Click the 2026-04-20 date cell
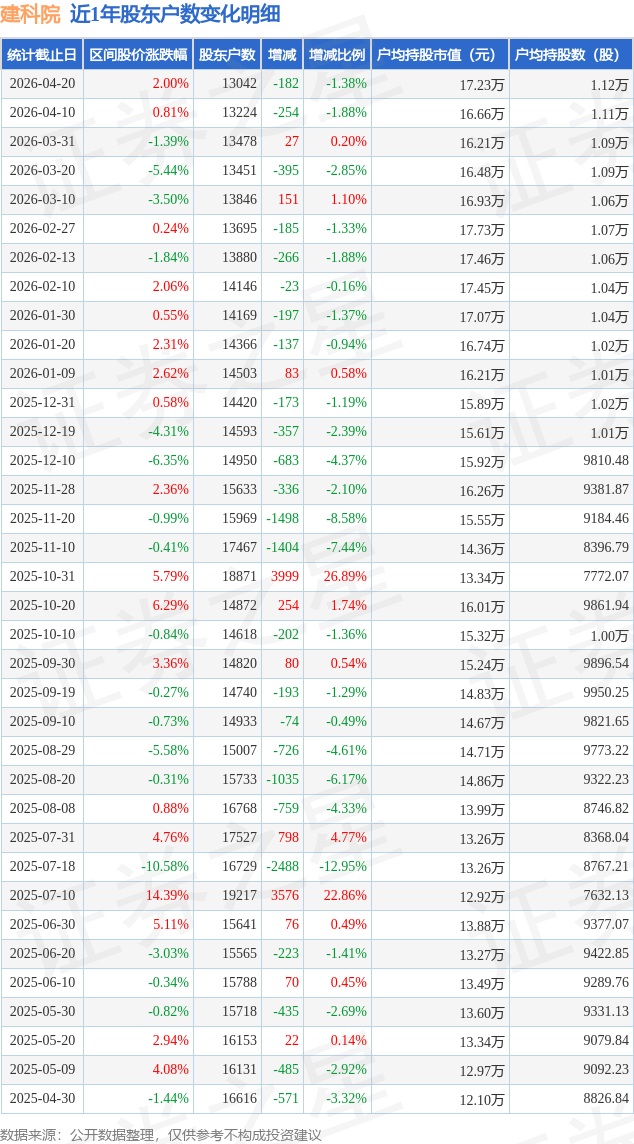The height and width of the screenshot is (1144, 634). (x=42, y=84)
